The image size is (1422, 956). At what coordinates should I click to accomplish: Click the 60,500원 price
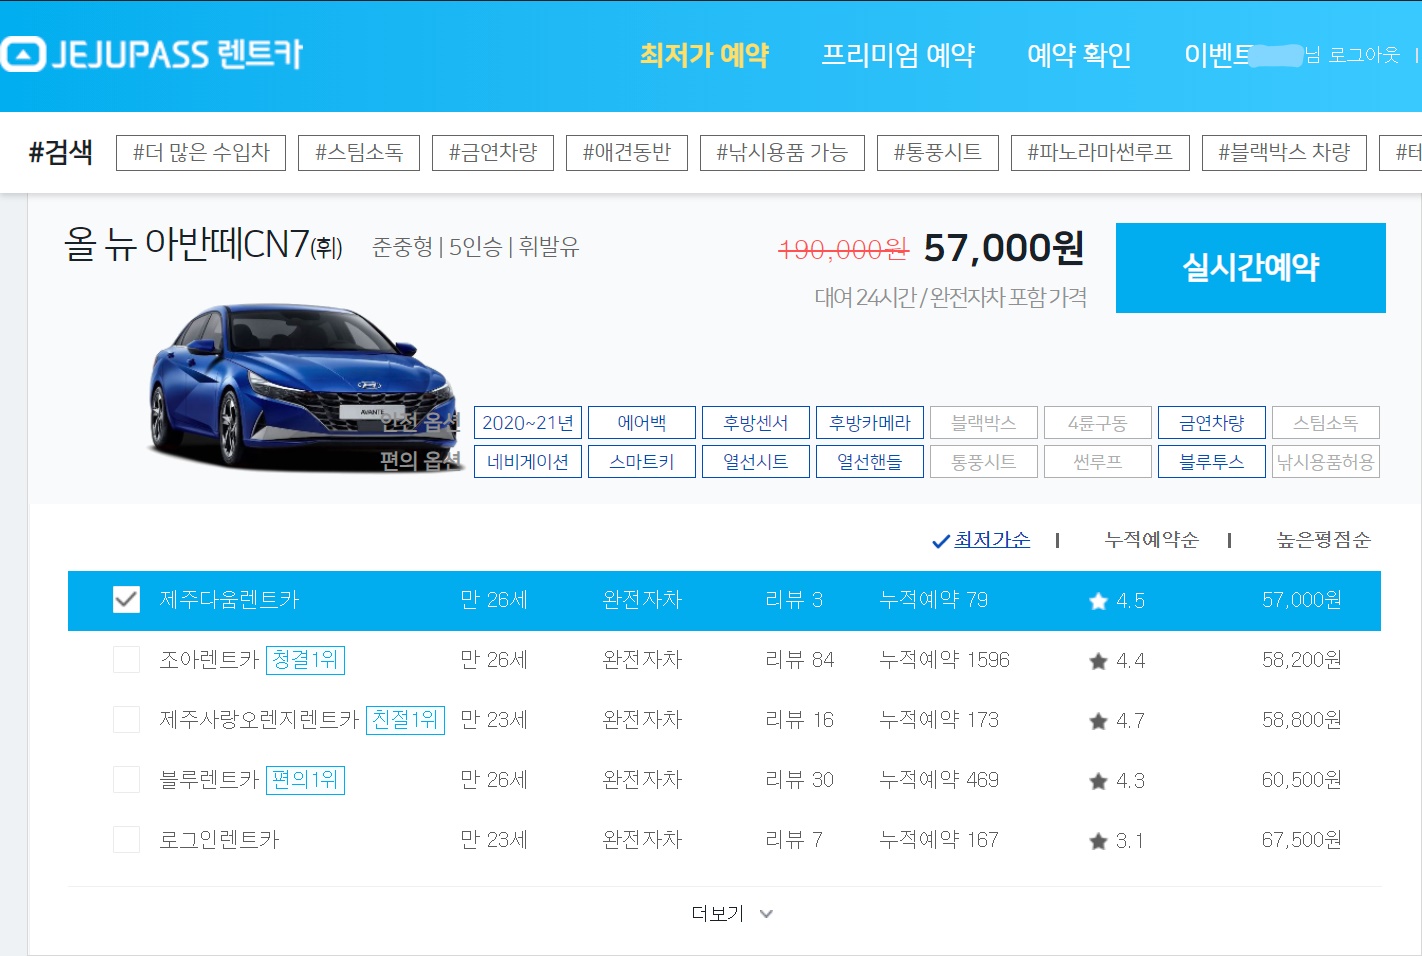[x=1302, y=780]
